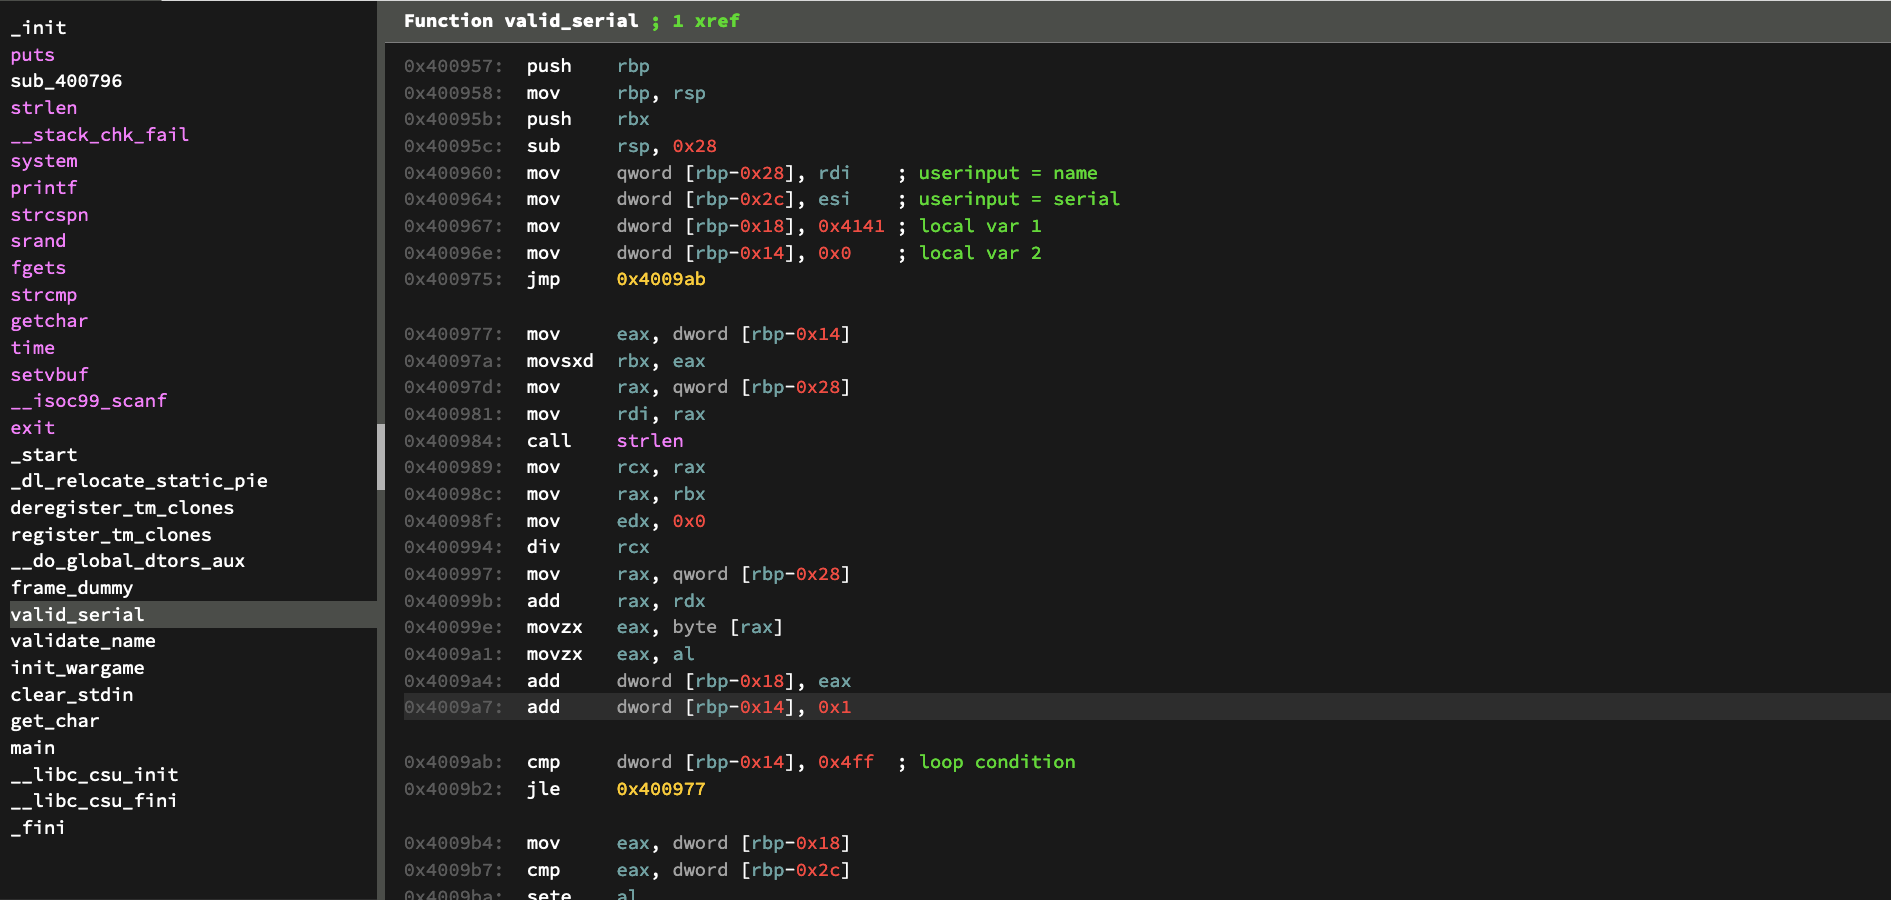This screenshot has height=900, width=1891.
Task: Select get_char in the sidebar
Action: click(x=55, y=721)
